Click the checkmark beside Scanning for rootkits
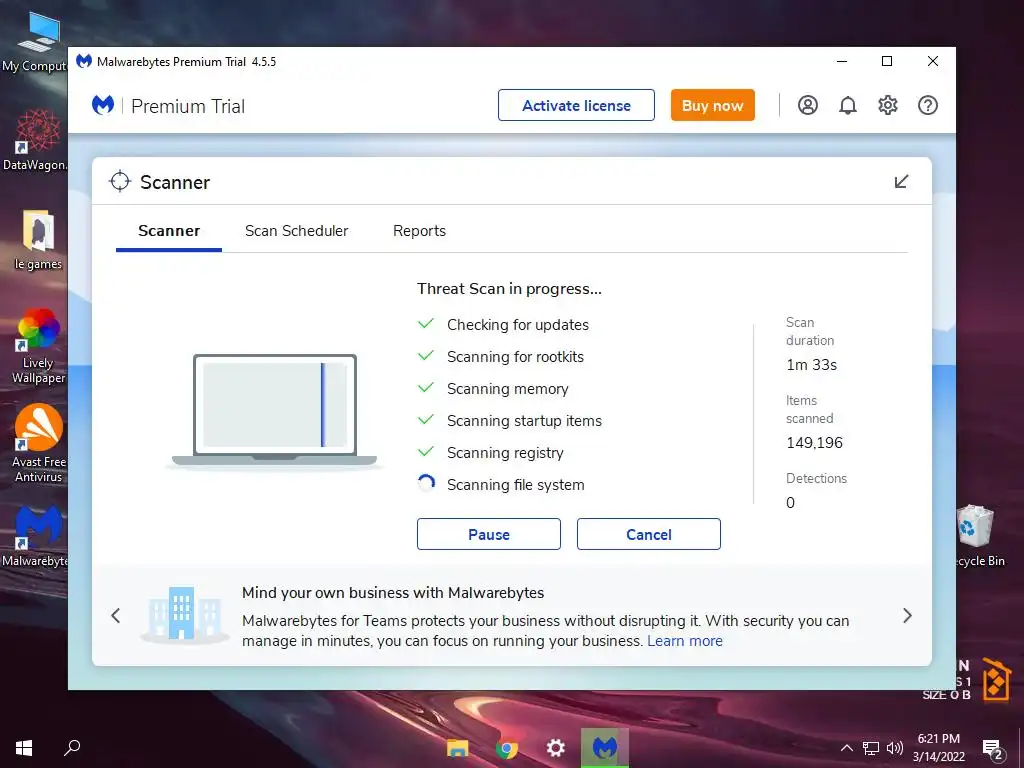Screen dimensions: 1024x768 (426, 356)
